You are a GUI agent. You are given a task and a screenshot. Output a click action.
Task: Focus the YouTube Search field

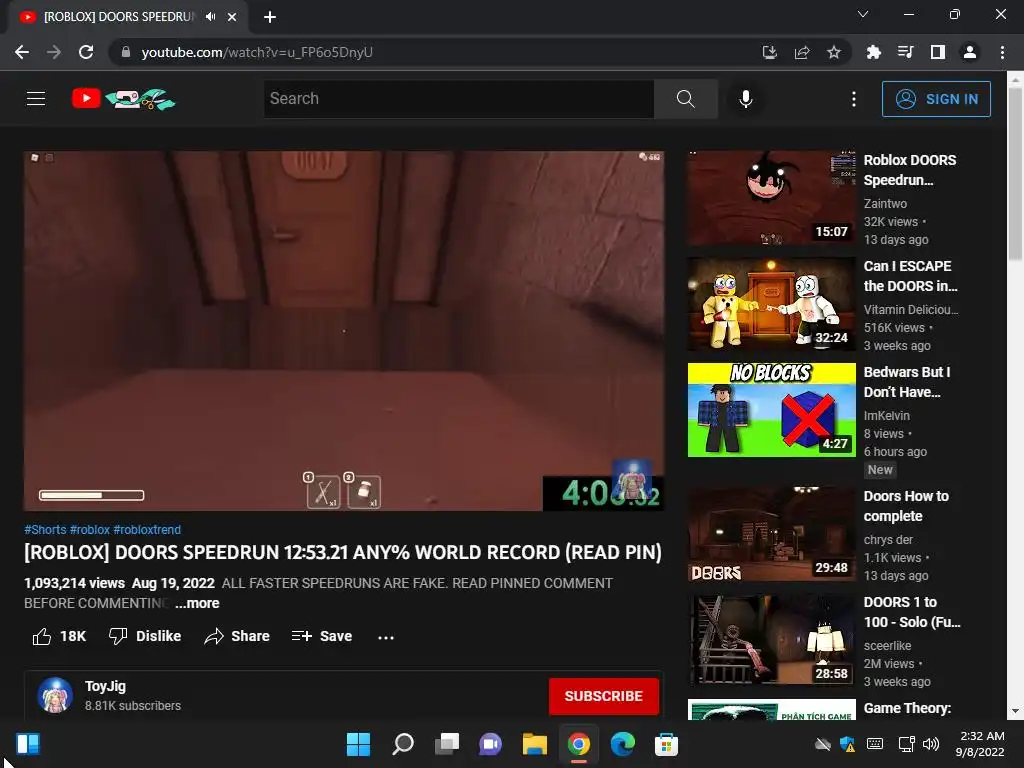(458, 99)
